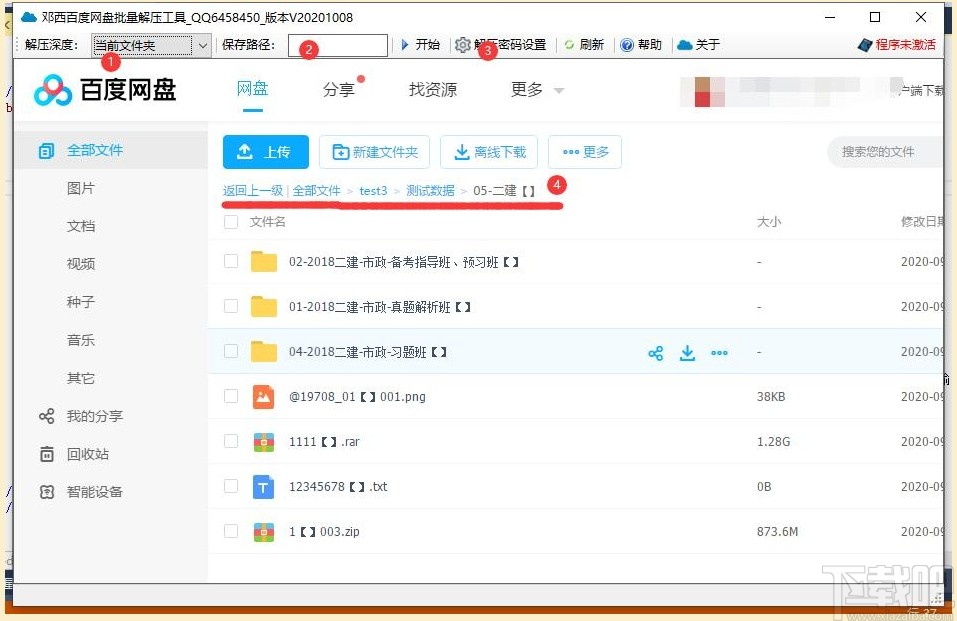Click the 保存路径 save path input field

(337, 44)
